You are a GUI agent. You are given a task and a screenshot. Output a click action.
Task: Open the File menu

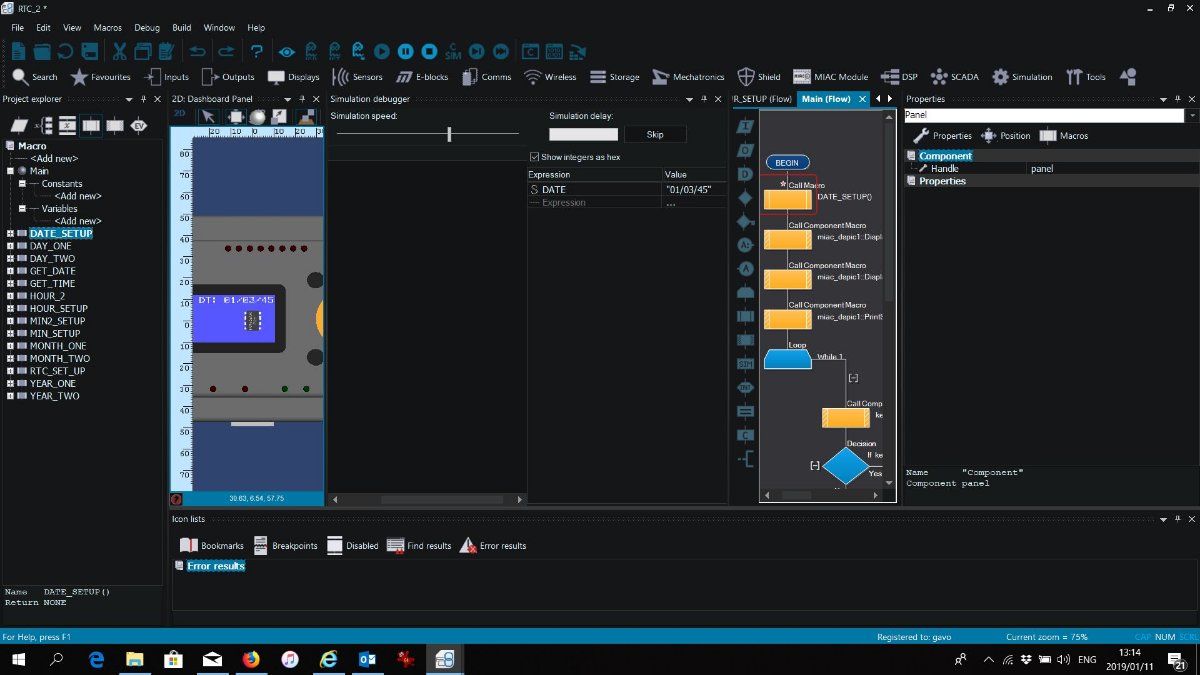point(18,28)
